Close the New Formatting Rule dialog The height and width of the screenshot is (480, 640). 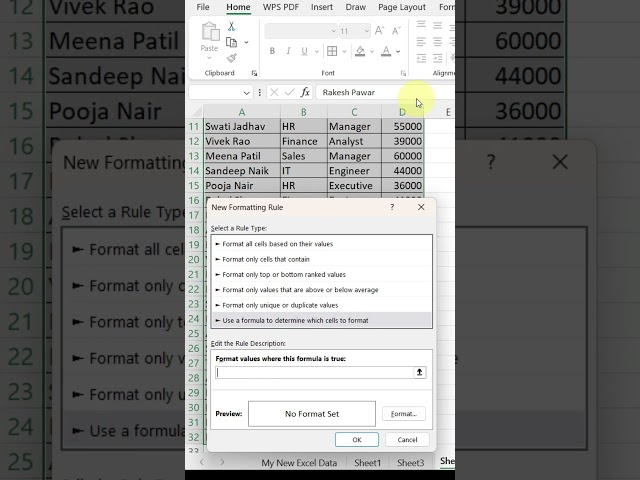pos(421,207)
